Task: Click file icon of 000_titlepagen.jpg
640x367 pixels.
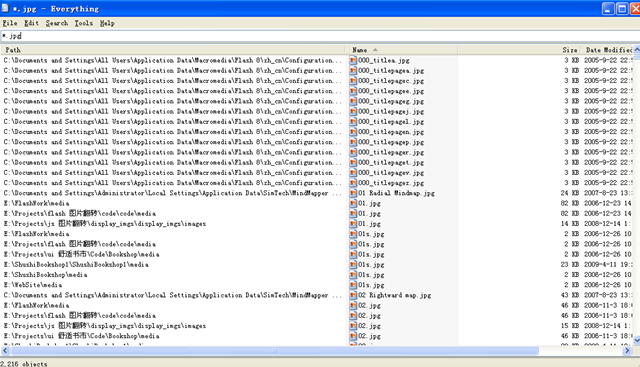Action: coord(353,132)
